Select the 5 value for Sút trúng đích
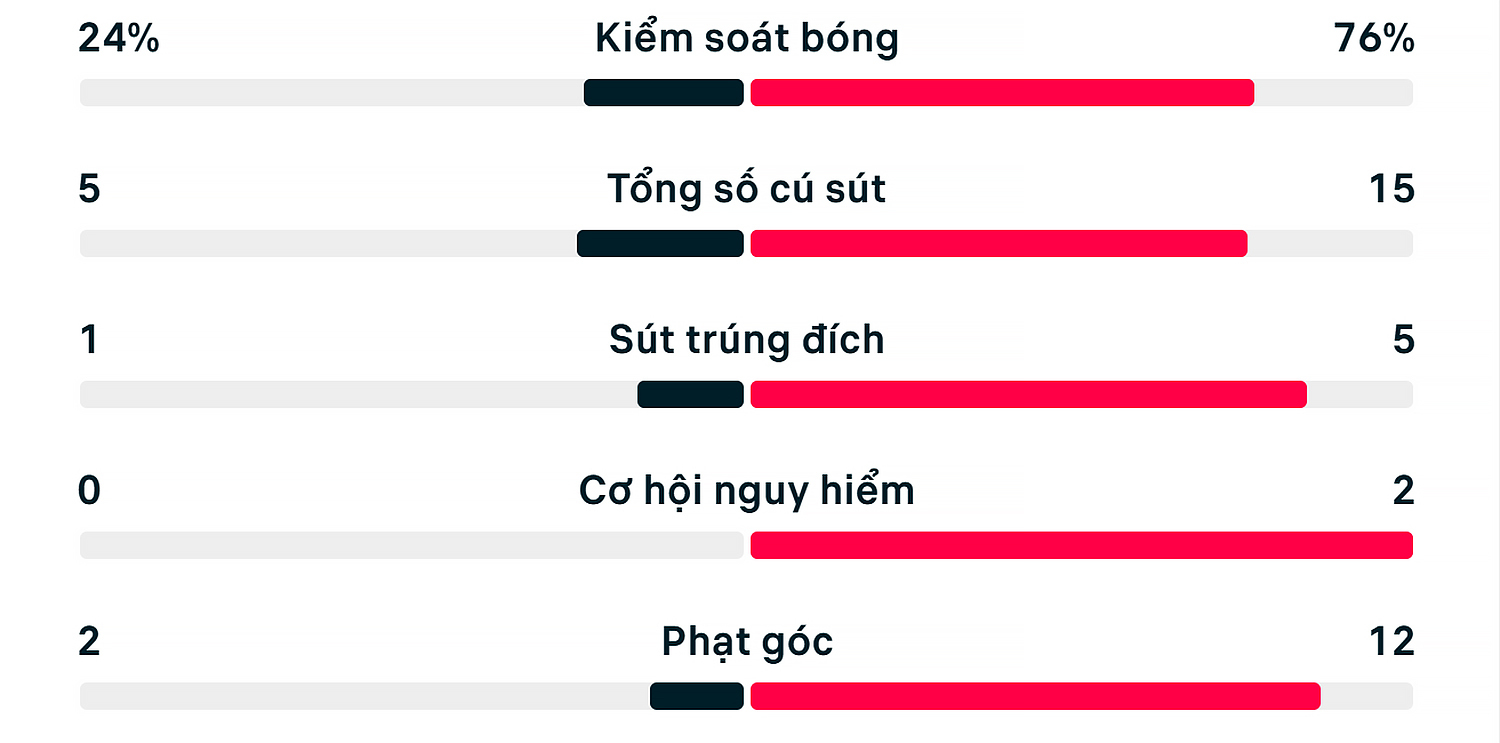 pyautogui.click(x=1404, y=340)
